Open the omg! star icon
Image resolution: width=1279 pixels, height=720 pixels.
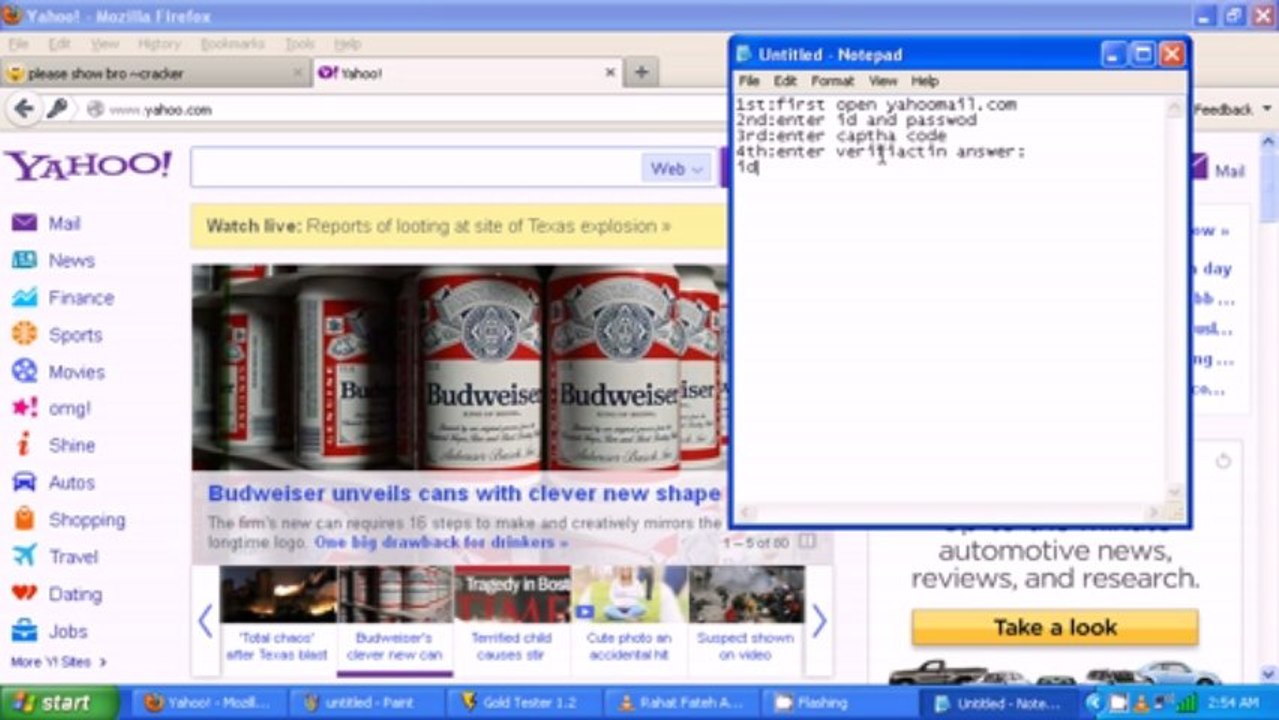pyautogui.click(x=24, y=408)
